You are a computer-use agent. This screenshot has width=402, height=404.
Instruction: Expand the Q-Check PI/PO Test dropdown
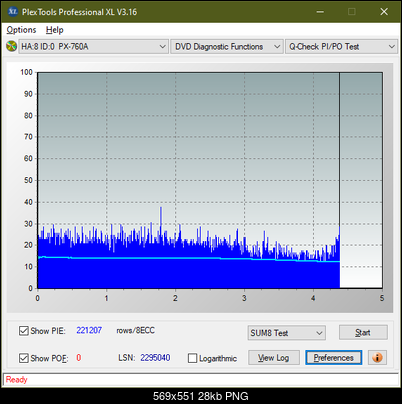coord(341,47)
